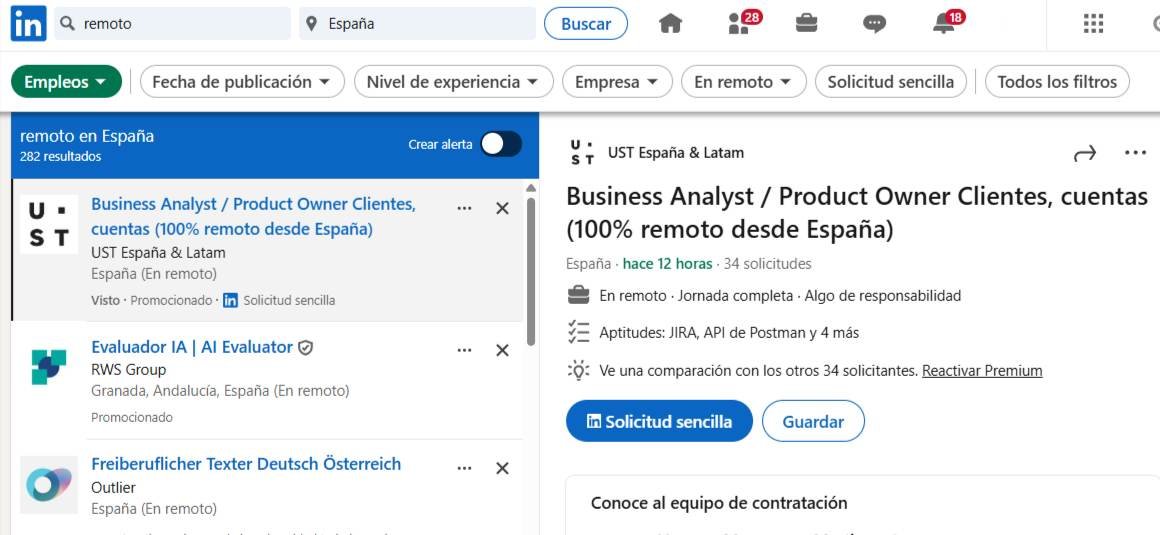1160x535 pixels.
Task: Open more options for Freiberuflicher Texter listing
Action: point(465,468)
